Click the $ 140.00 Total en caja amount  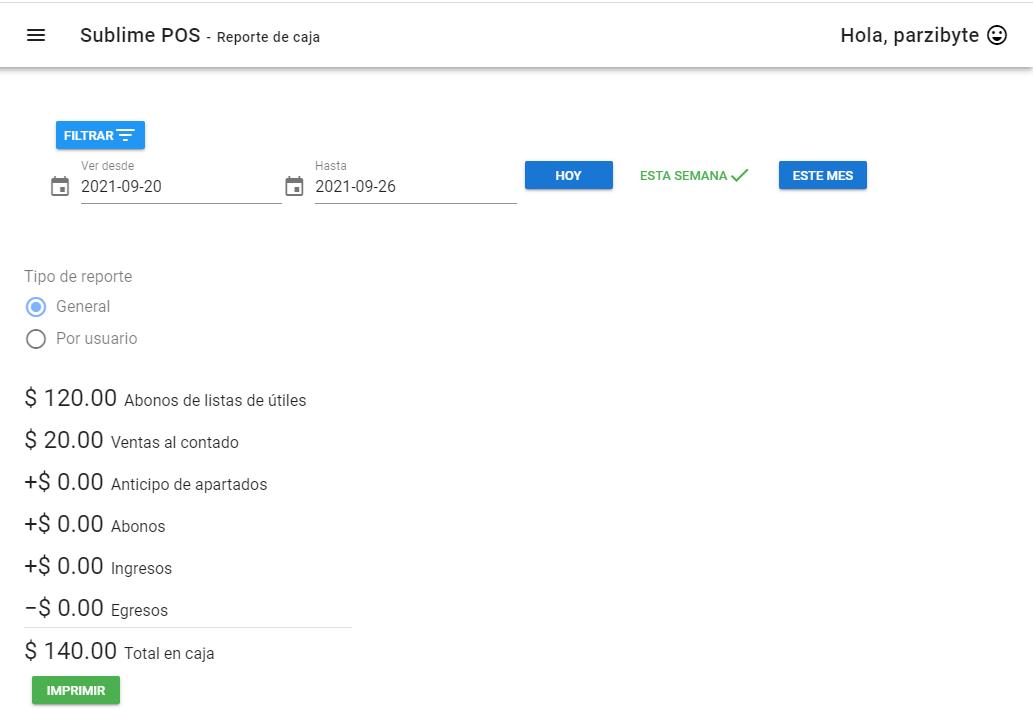point(70,651)
